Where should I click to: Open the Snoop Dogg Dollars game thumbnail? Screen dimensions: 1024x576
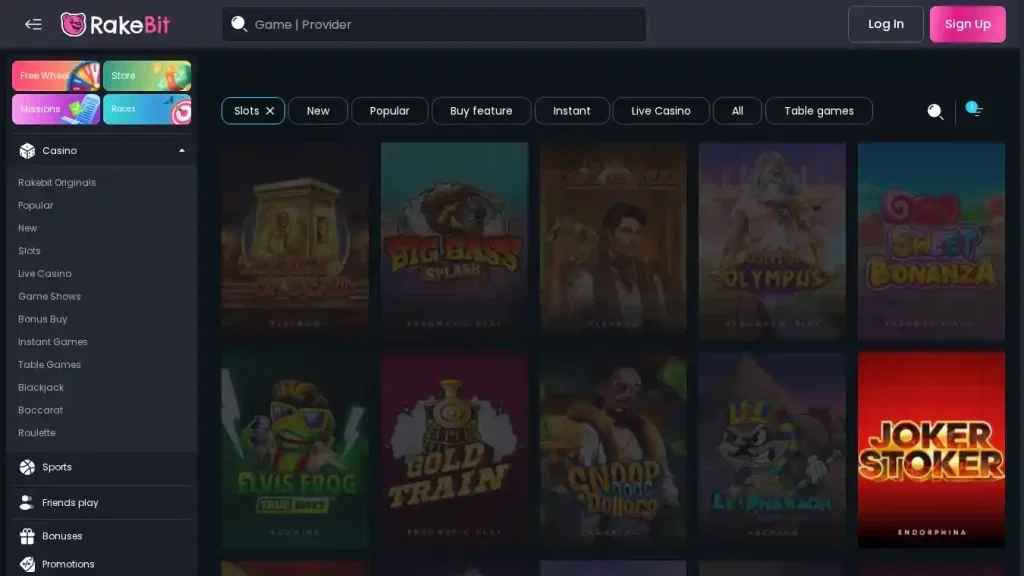[613, 450]
